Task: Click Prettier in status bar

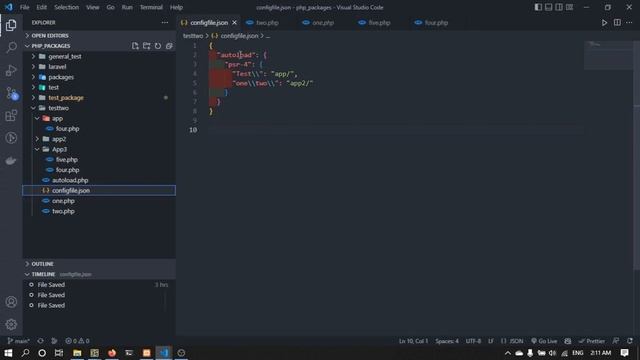Action: (x=592, y=341)
